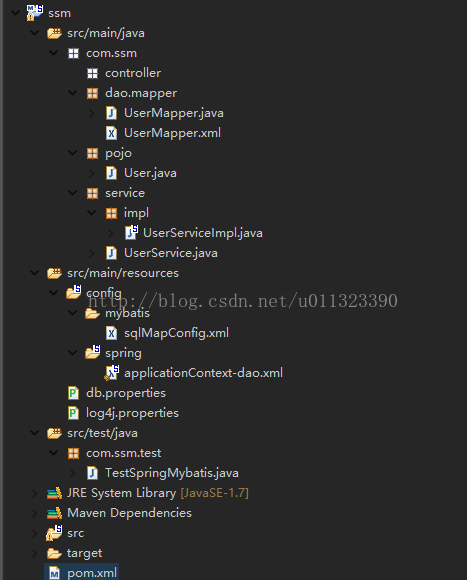Select the sqlMapConfig.xml label
The height and width of the screenshot is (580, 467).
(x=176, y=333)
